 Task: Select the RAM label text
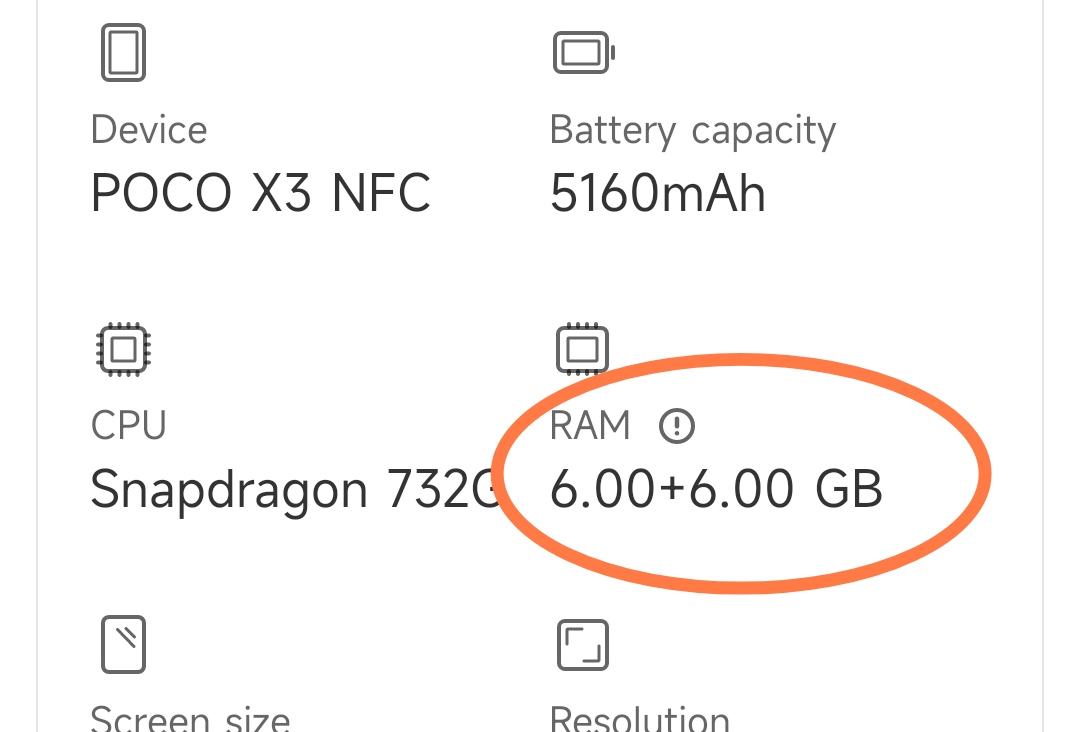click(590, 425)
